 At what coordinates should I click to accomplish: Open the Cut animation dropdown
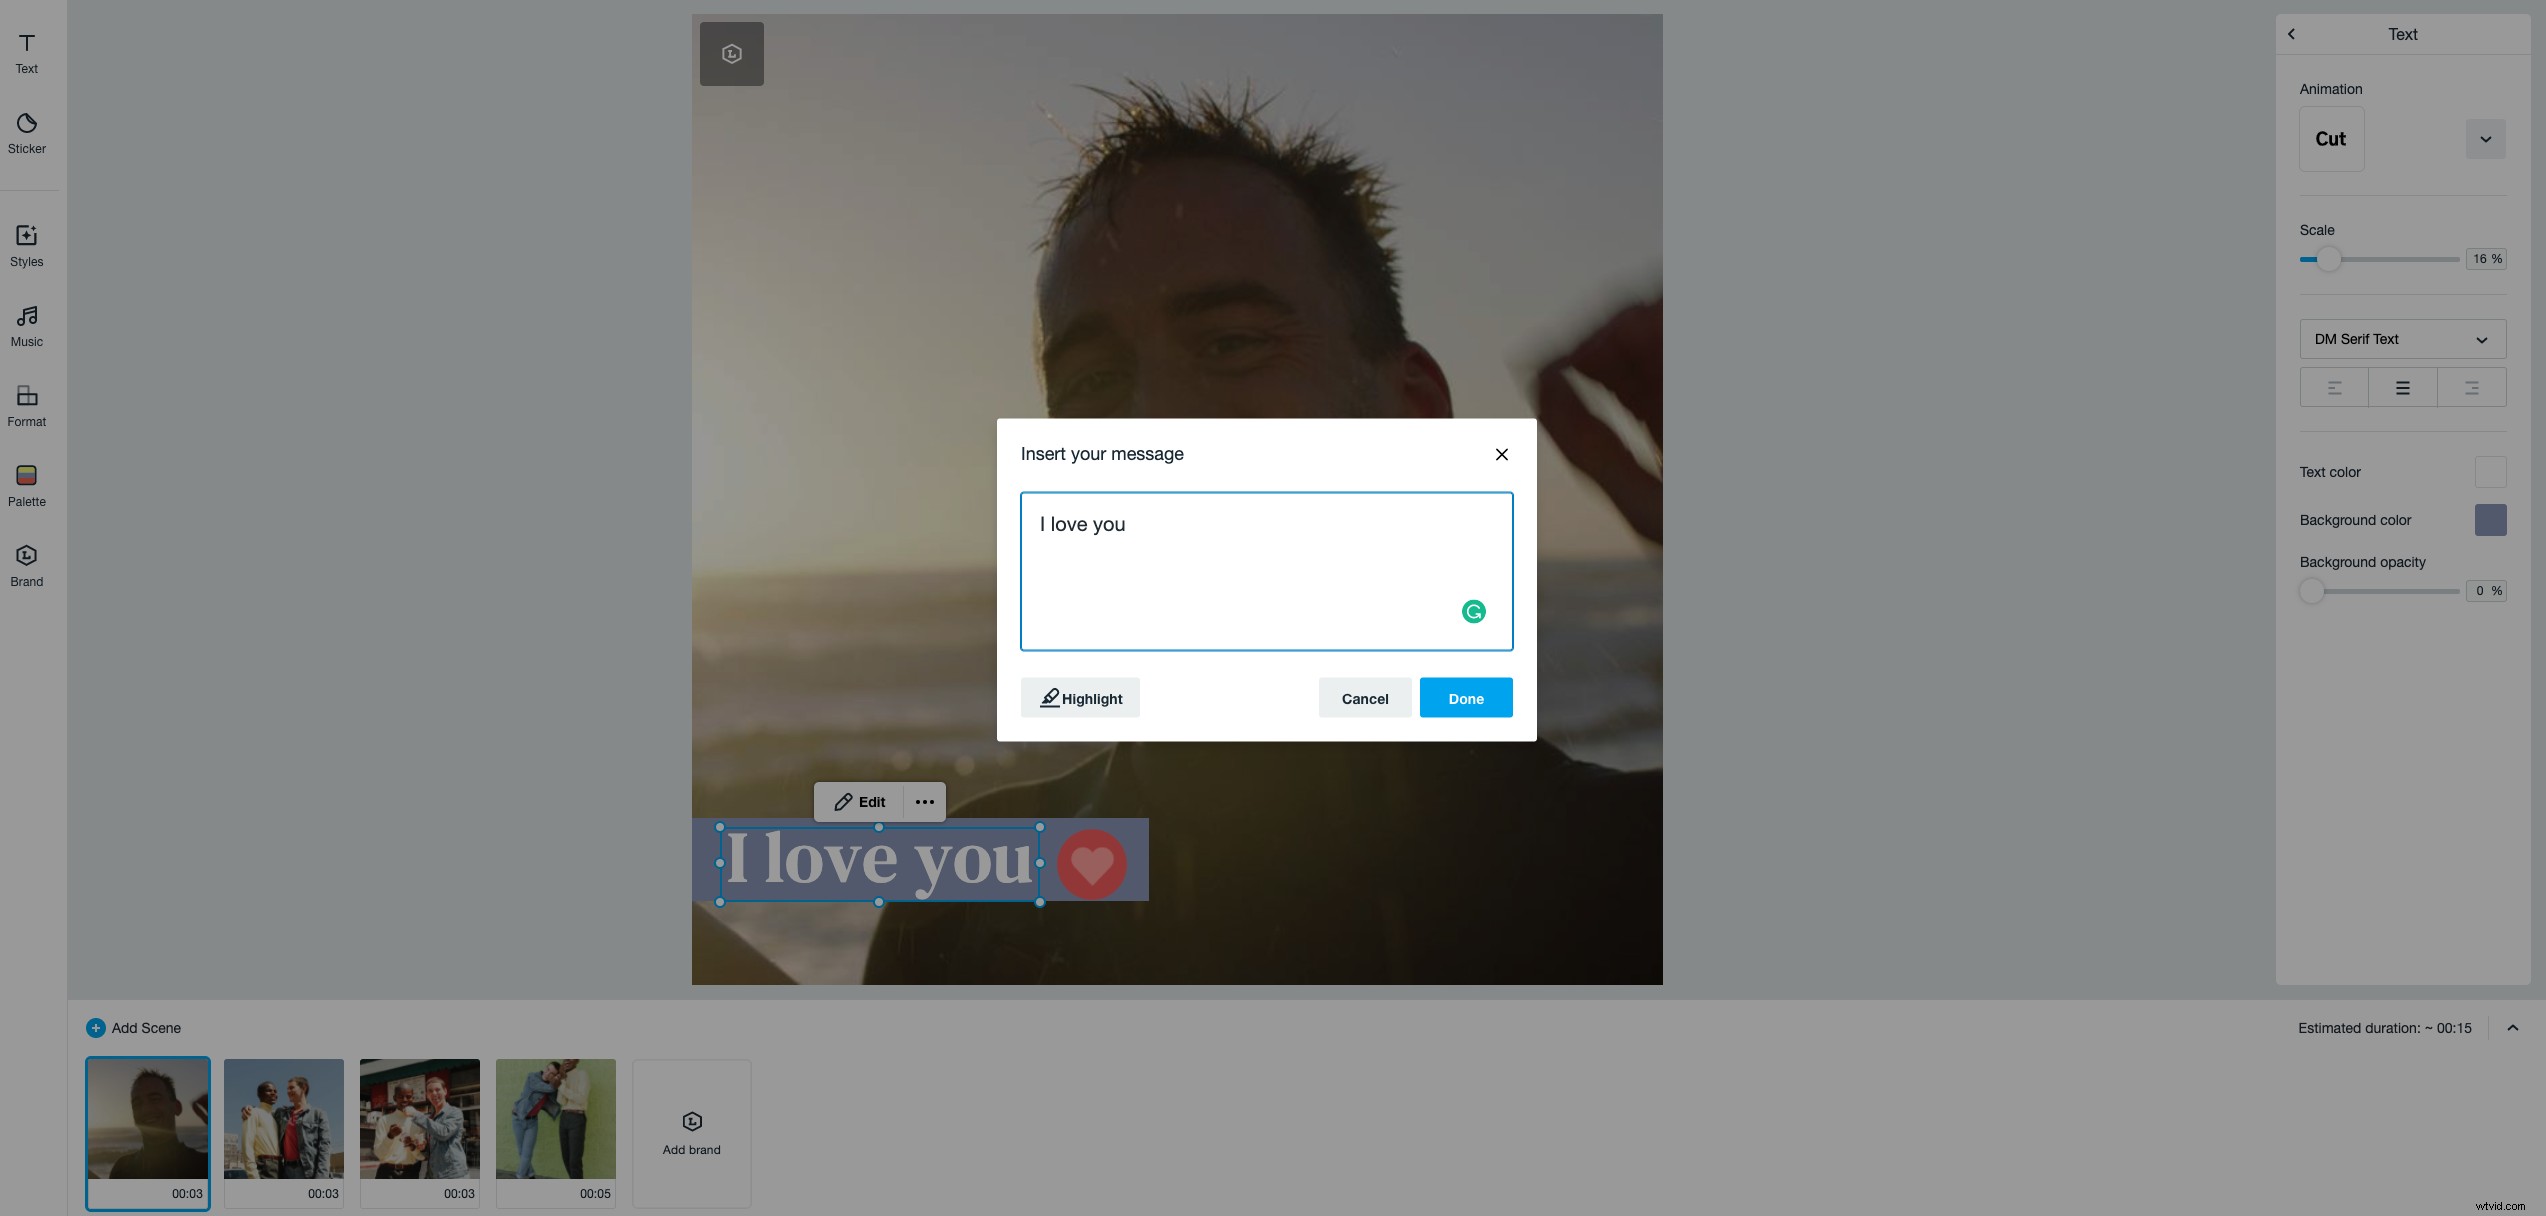pos(2486,139)
